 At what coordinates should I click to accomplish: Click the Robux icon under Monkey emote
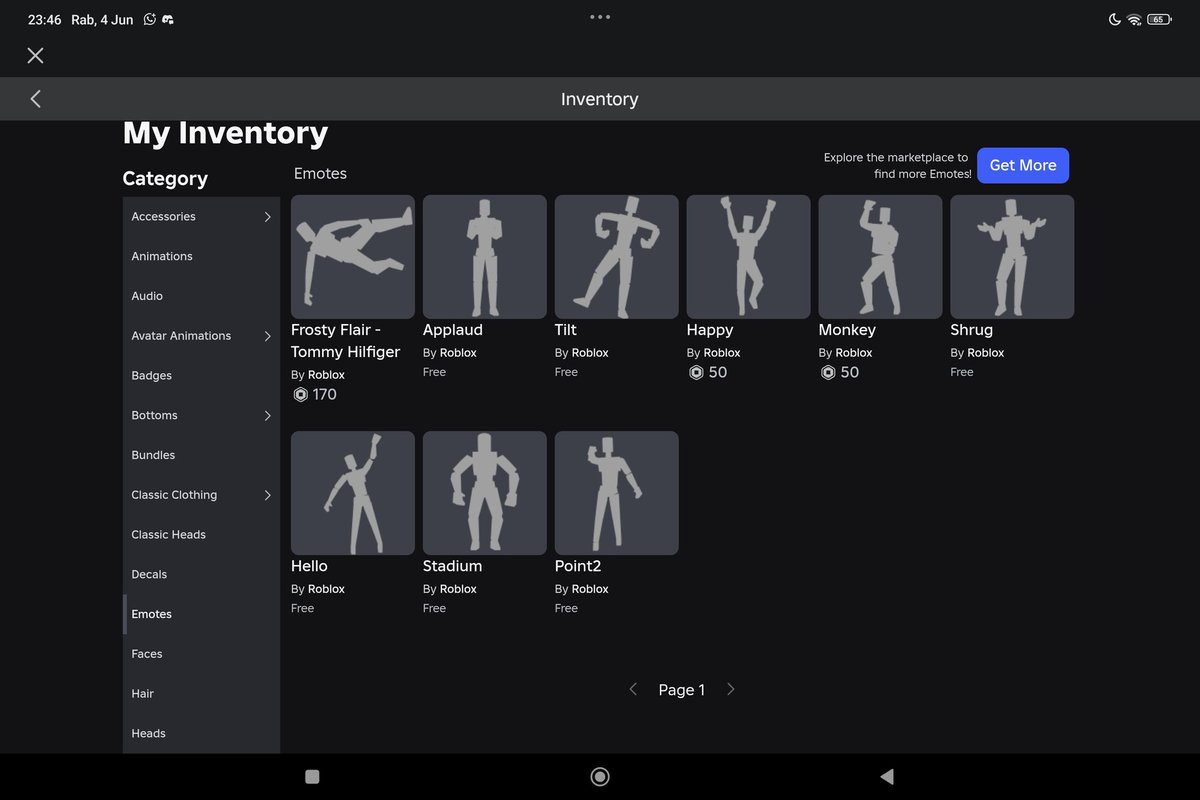coord(828,373)
